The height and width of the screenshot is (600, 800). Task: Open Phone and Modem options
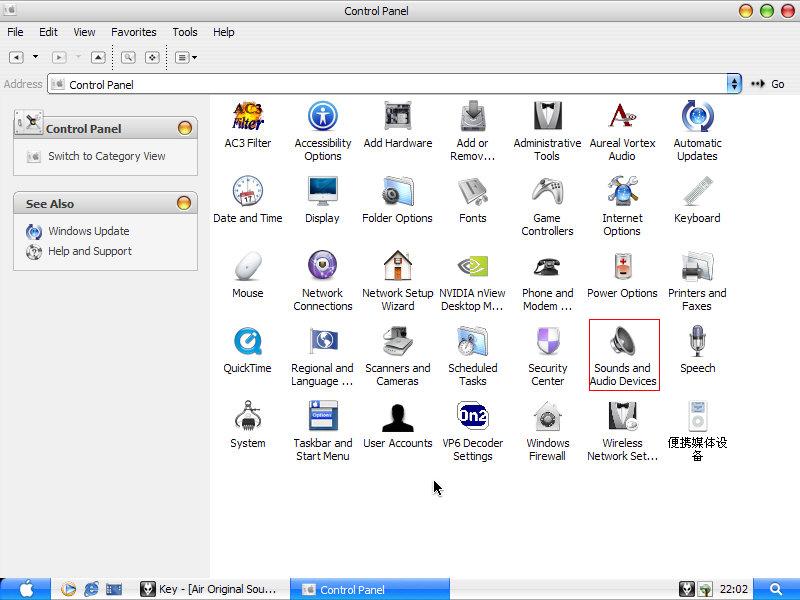click(x=547, y=282)
